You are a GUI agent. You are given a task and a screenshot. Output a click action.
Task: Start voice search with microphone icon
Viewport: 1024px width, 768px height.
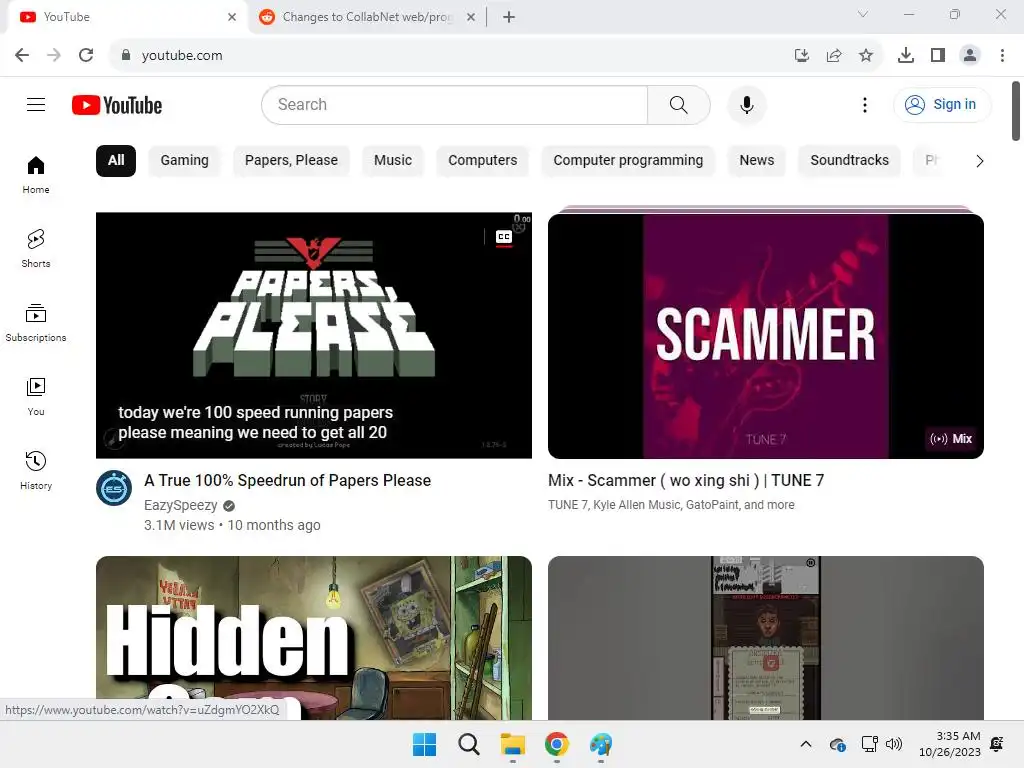pos(746,104)
